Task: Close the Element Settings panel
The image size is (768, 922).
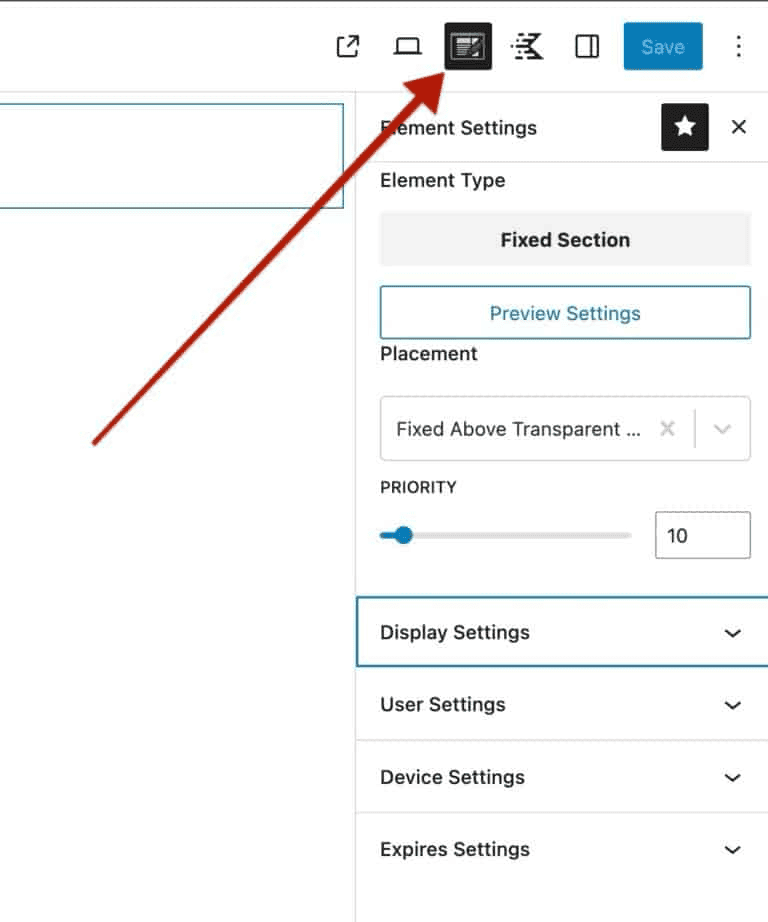Action: (x=739, y=127)
